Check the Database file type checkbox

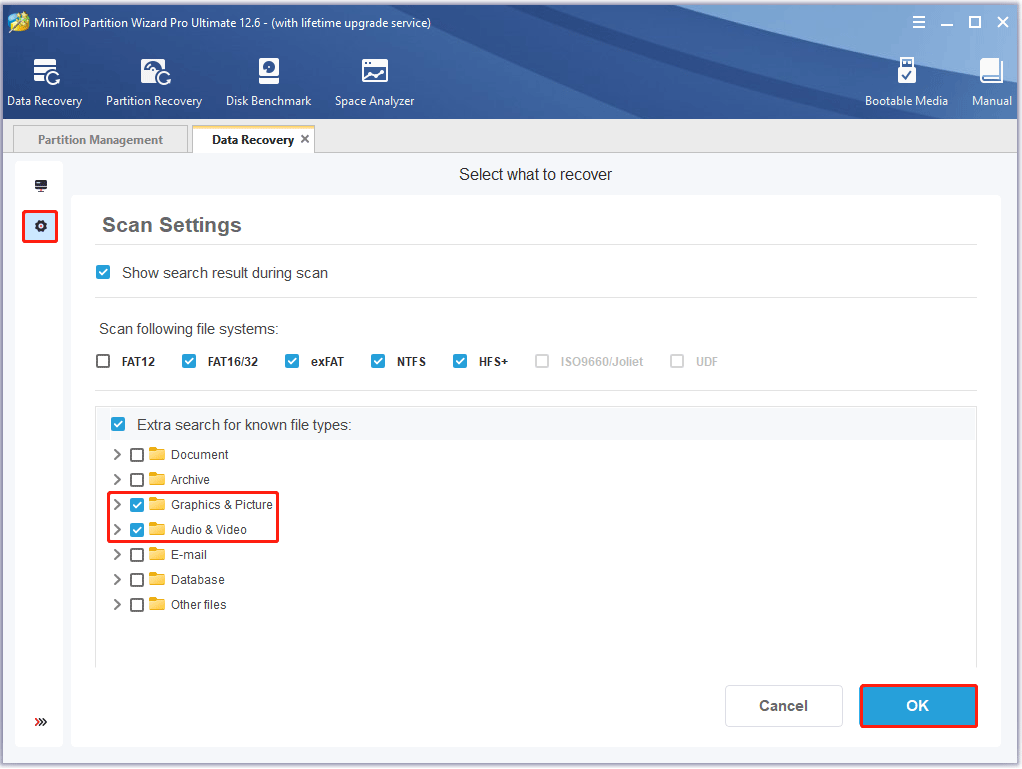[x=137, y=579]
